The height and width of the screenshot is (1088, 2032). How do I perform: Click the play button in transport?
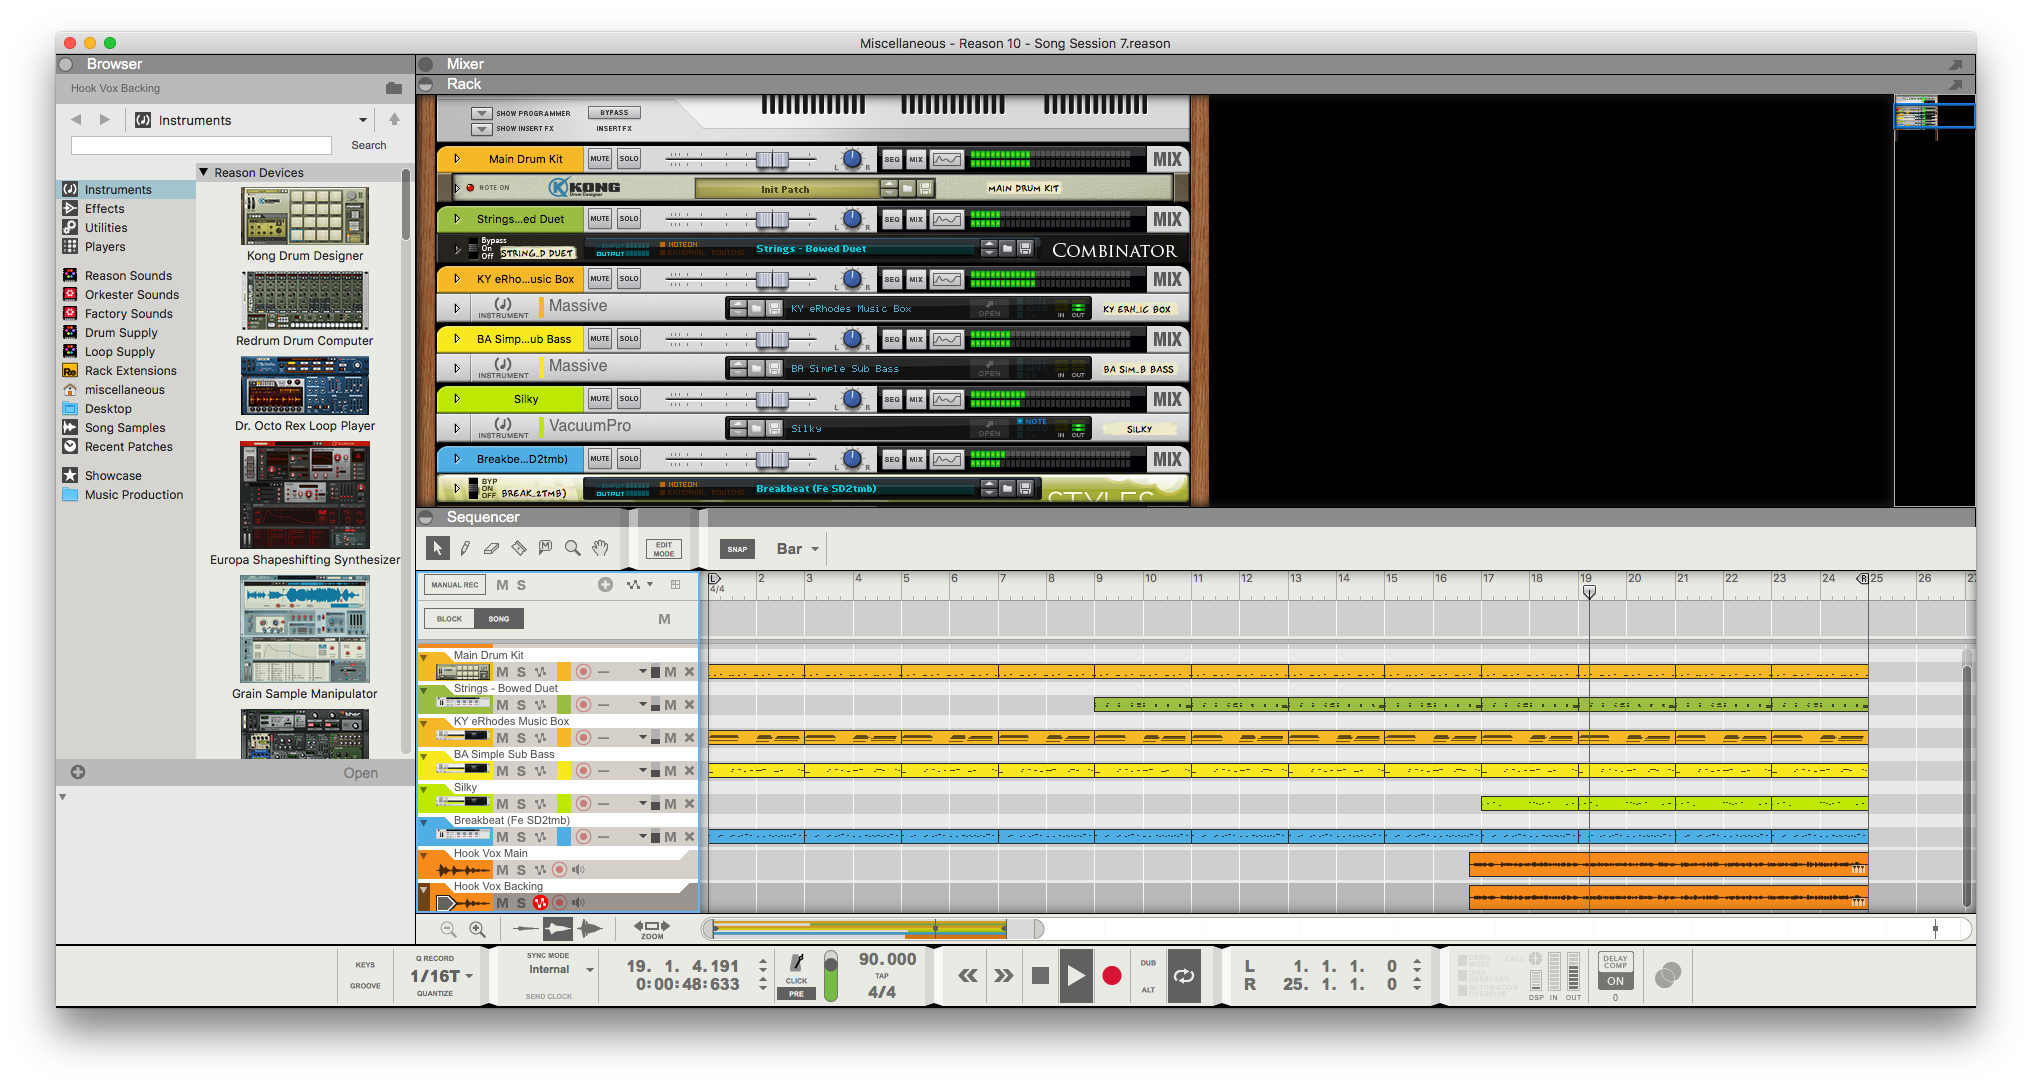(1075, 975)
